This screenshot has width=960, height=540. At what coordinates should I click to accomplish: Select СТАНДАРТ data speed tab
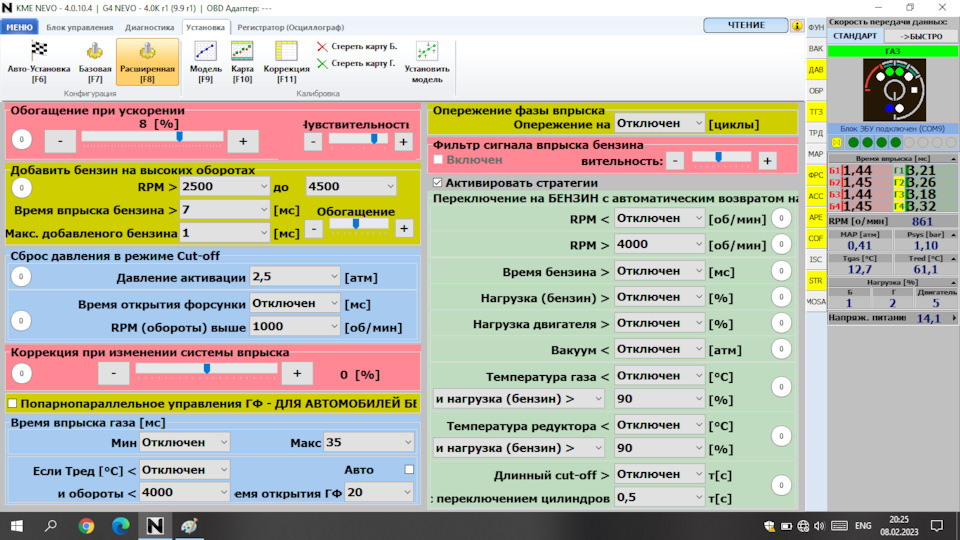(855, 36)
